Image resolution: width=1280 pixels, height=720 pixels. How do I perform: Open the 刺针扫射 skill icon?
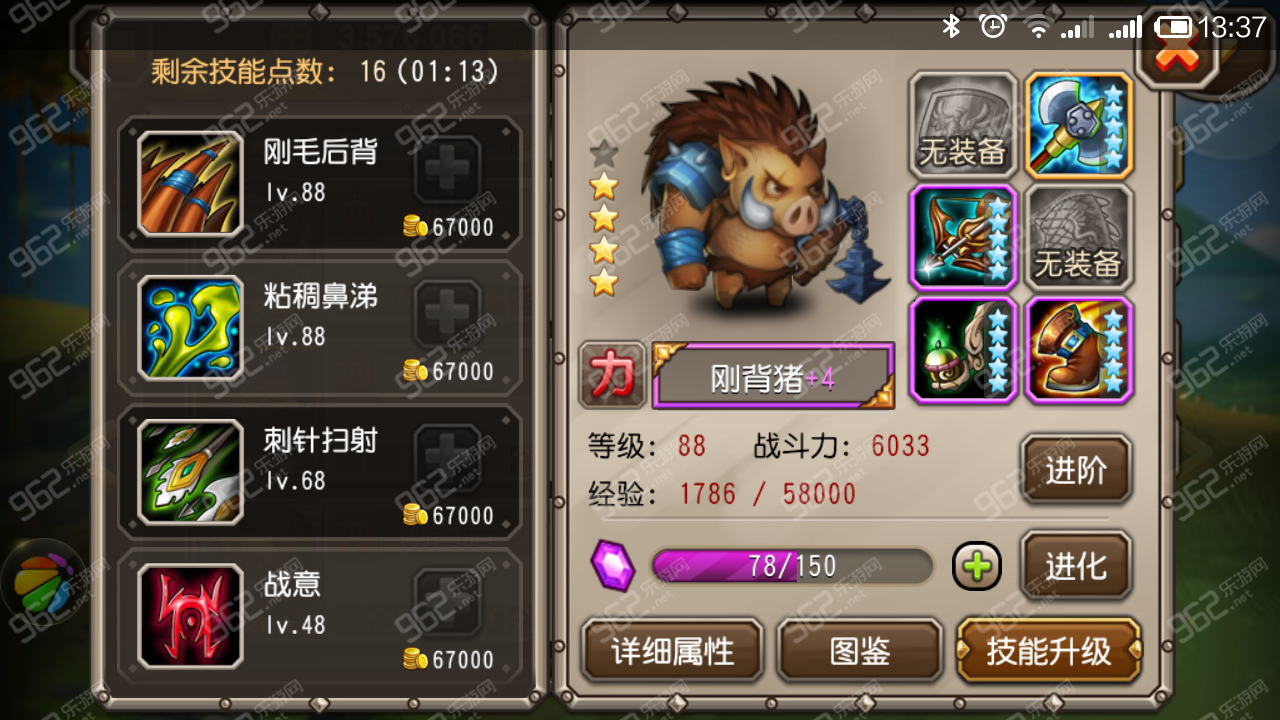[191, 472]
